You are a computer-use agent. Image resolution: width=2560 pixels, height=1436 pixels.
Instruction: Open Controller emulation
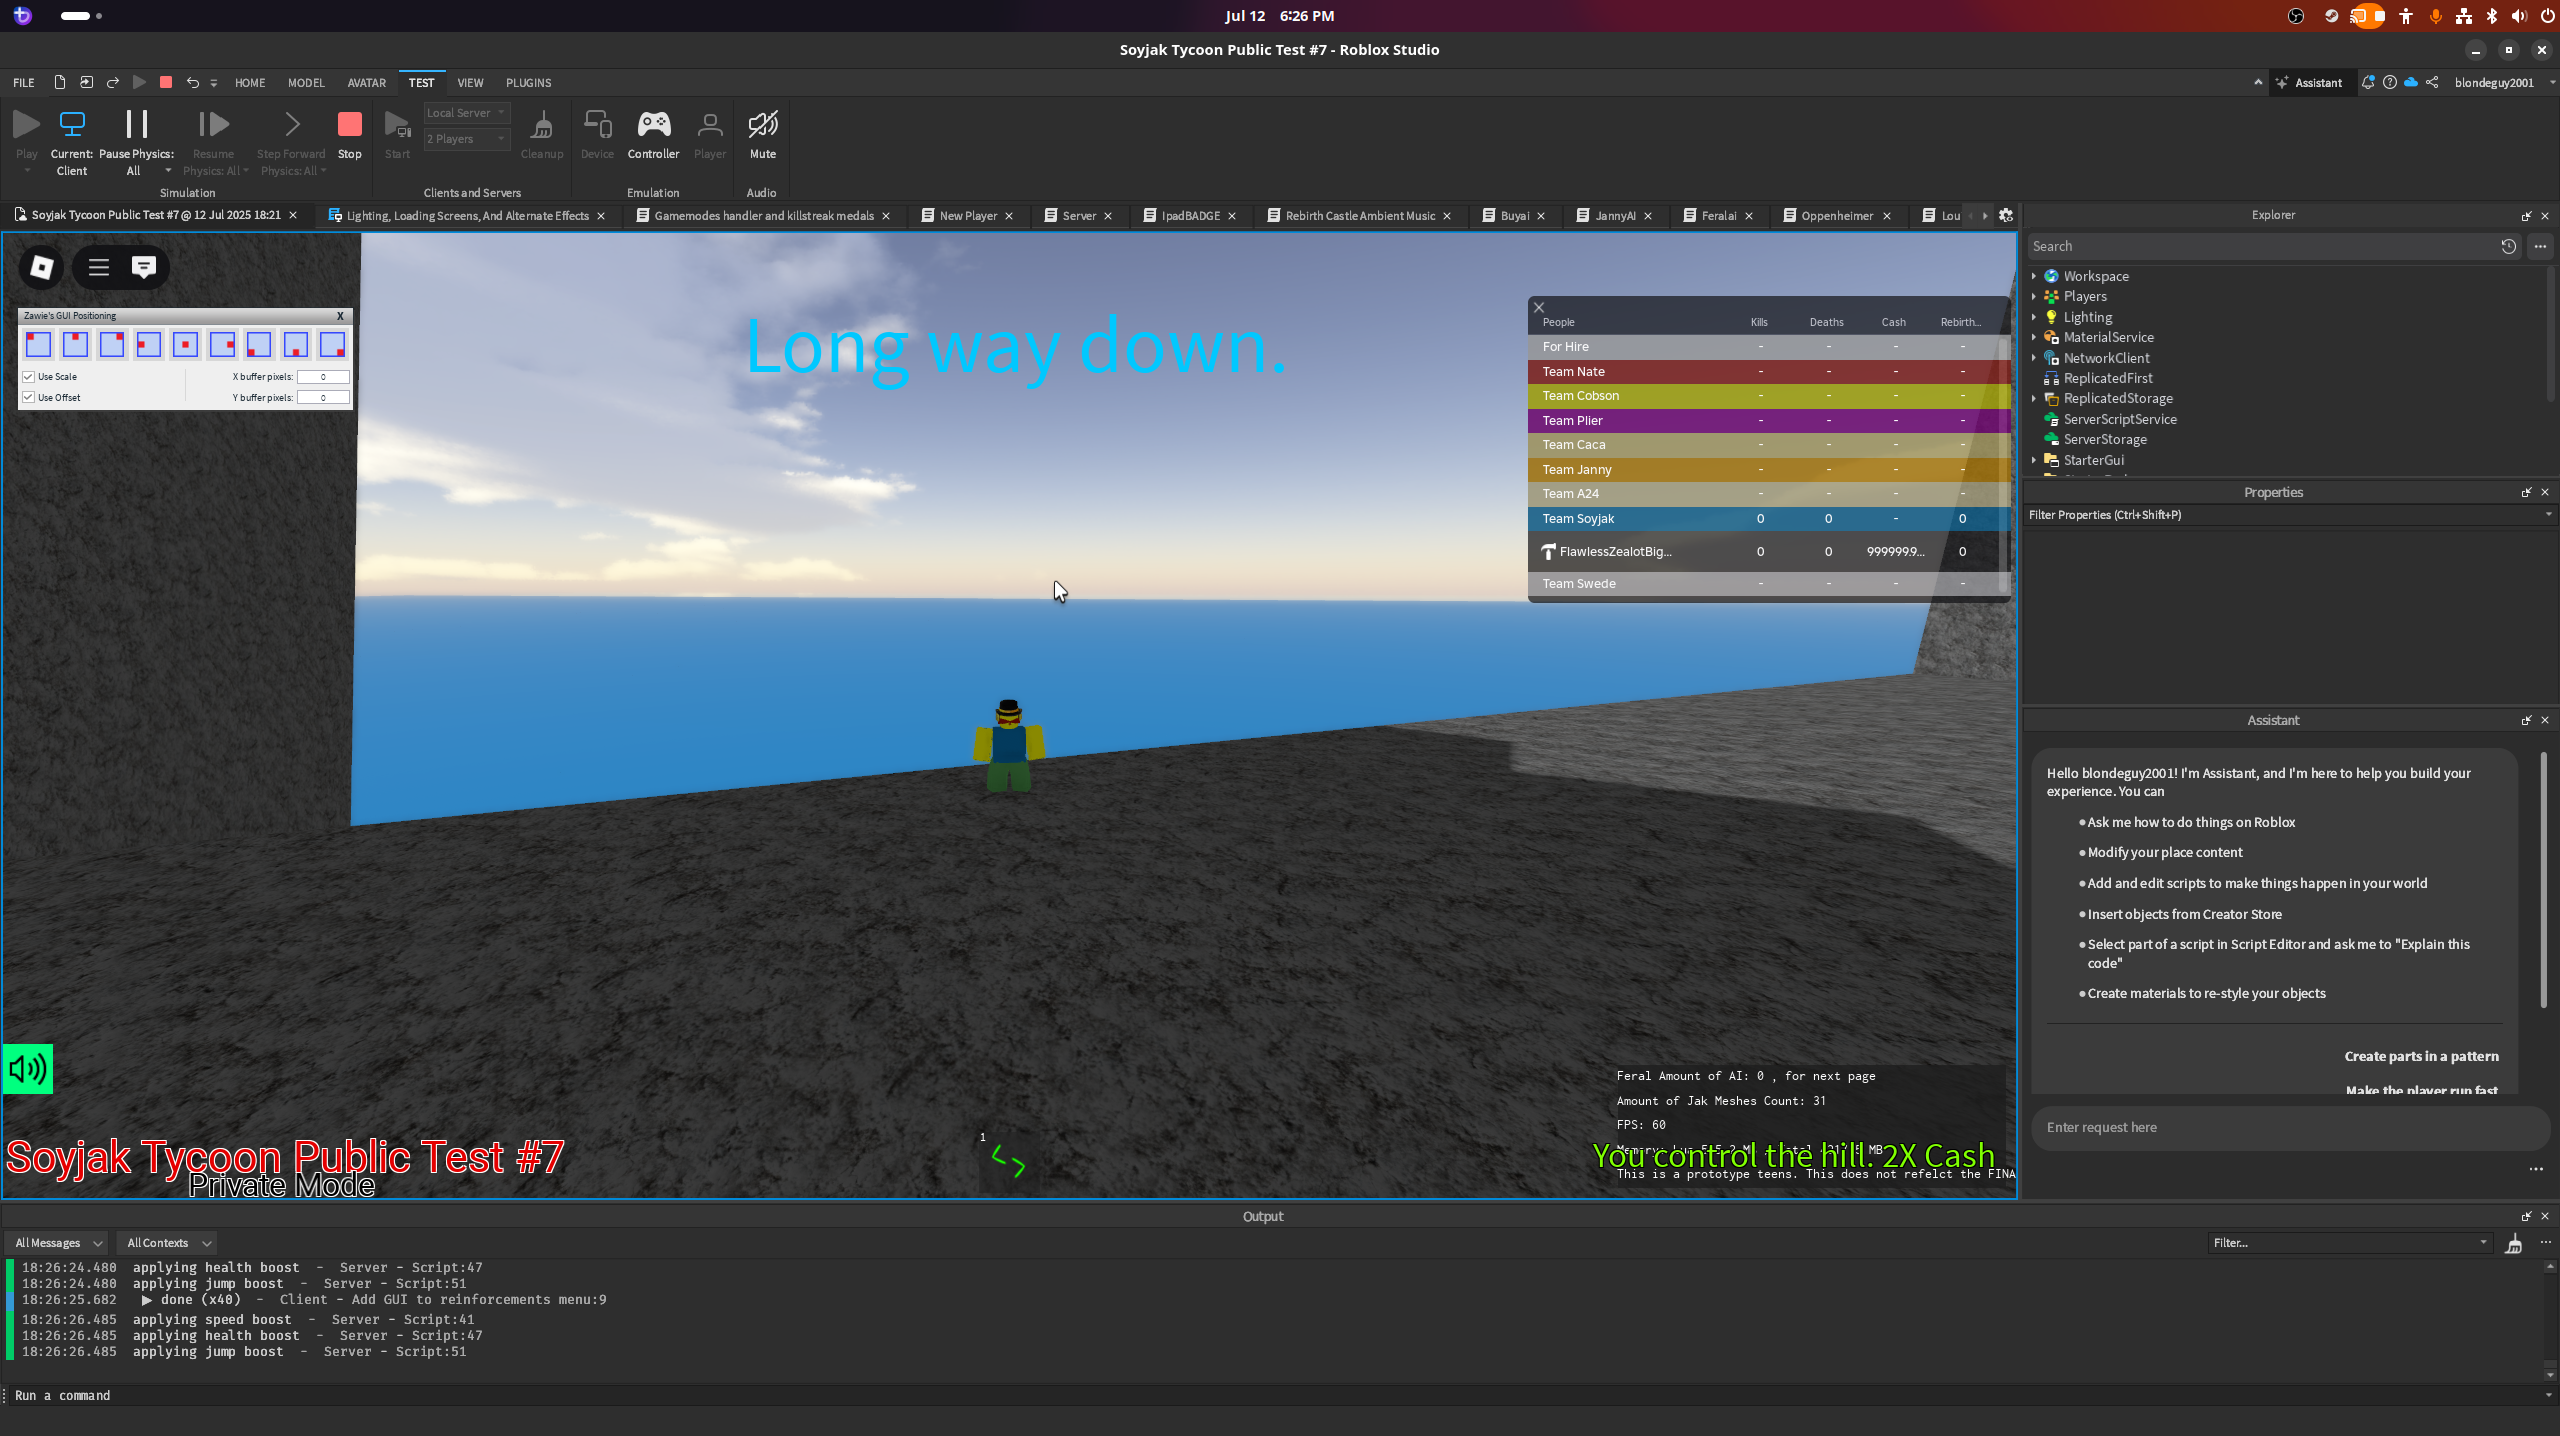click(653, 134)
